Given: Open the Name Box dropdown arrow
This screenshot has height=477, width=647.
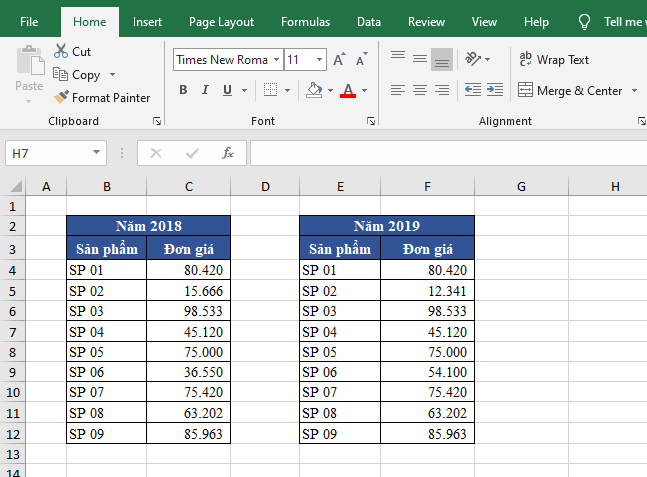Looking at the screenshot, I should point(97,153).
